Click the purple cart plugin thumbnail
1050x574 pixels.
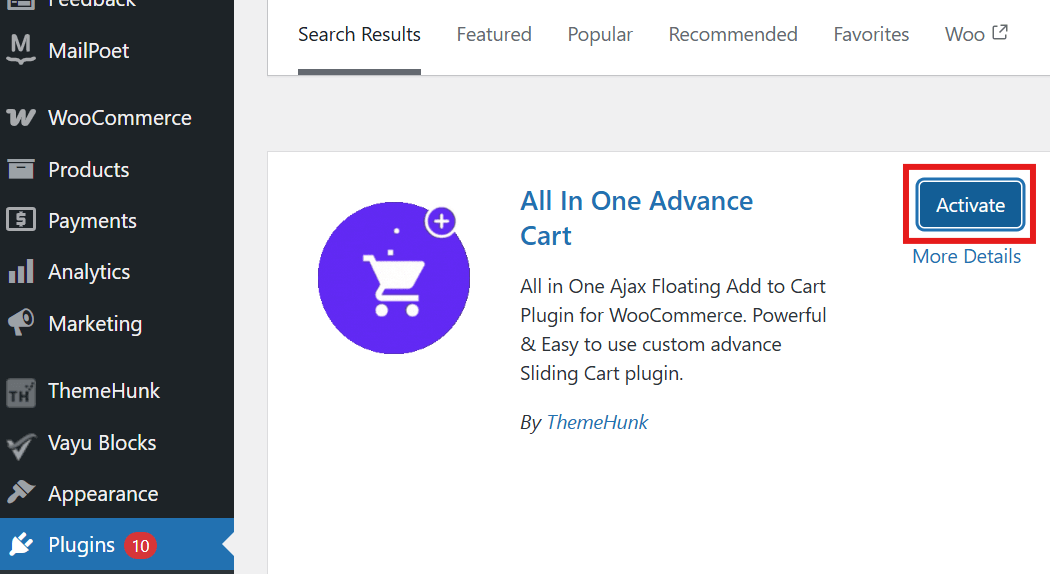pyautogui.click(x=394, y=278)
